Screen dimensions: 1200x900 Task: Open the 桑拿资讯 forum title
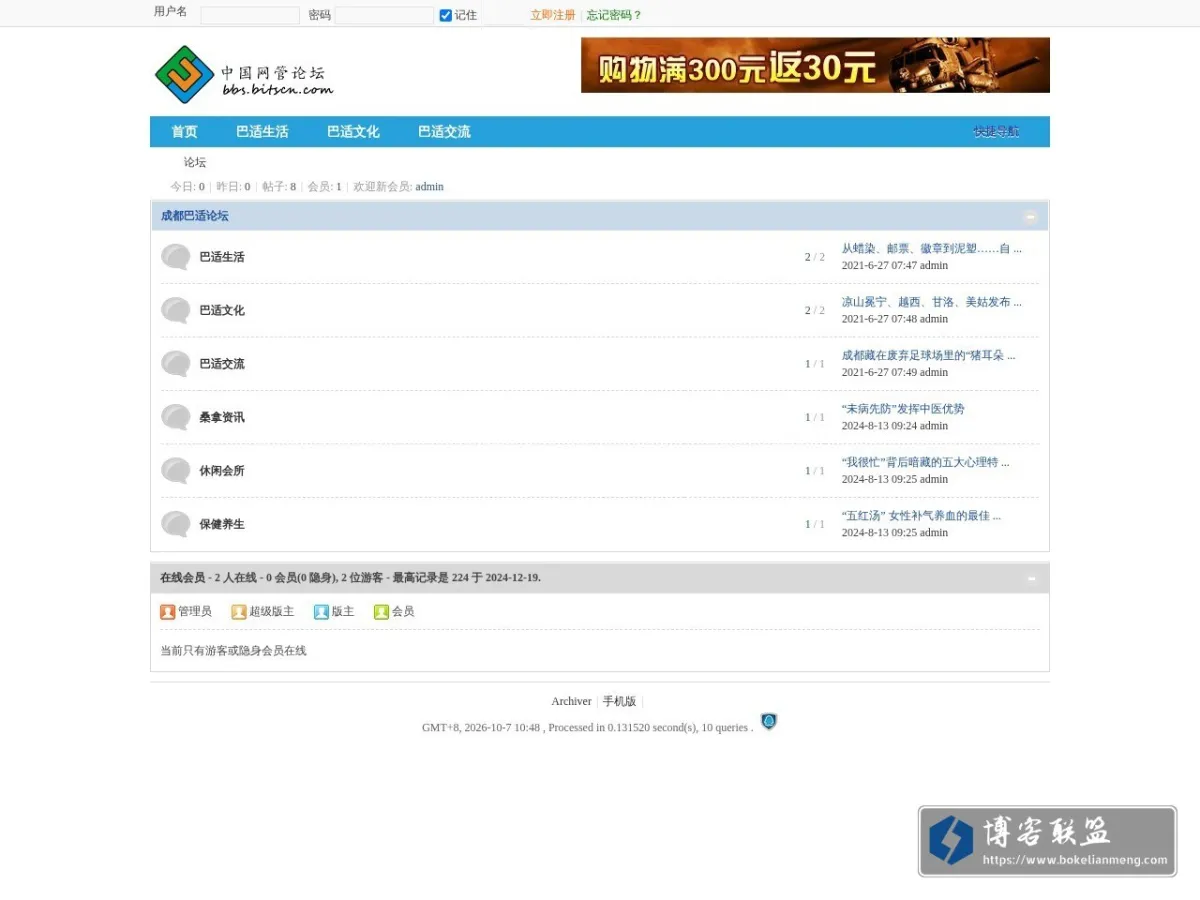pos(222,417)
